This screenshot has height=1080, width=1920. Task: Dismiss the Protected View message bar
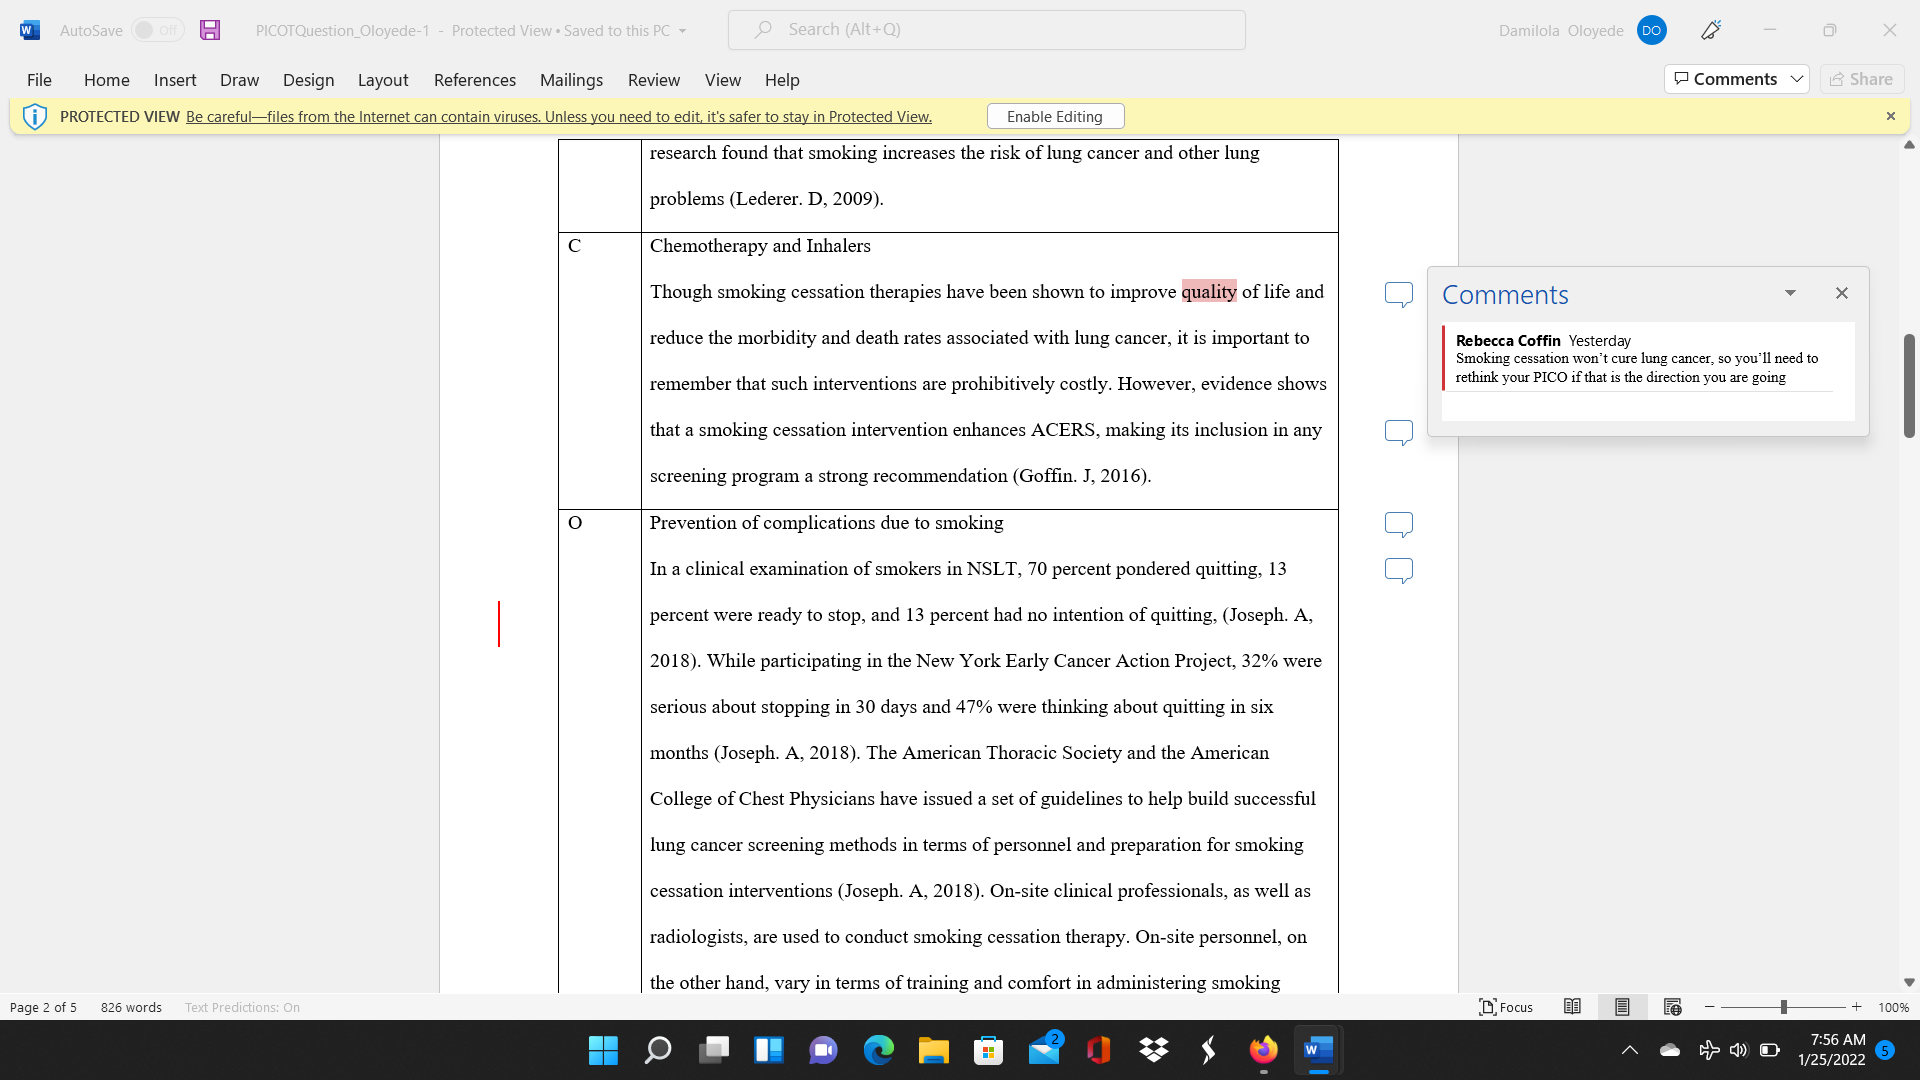1891,116
